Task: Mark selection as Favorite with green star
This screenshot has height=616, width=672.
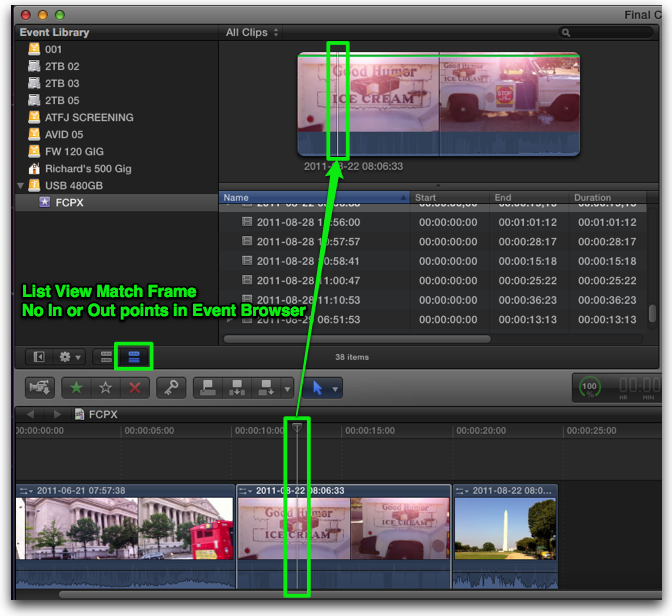Action: (x=76, y=388)
